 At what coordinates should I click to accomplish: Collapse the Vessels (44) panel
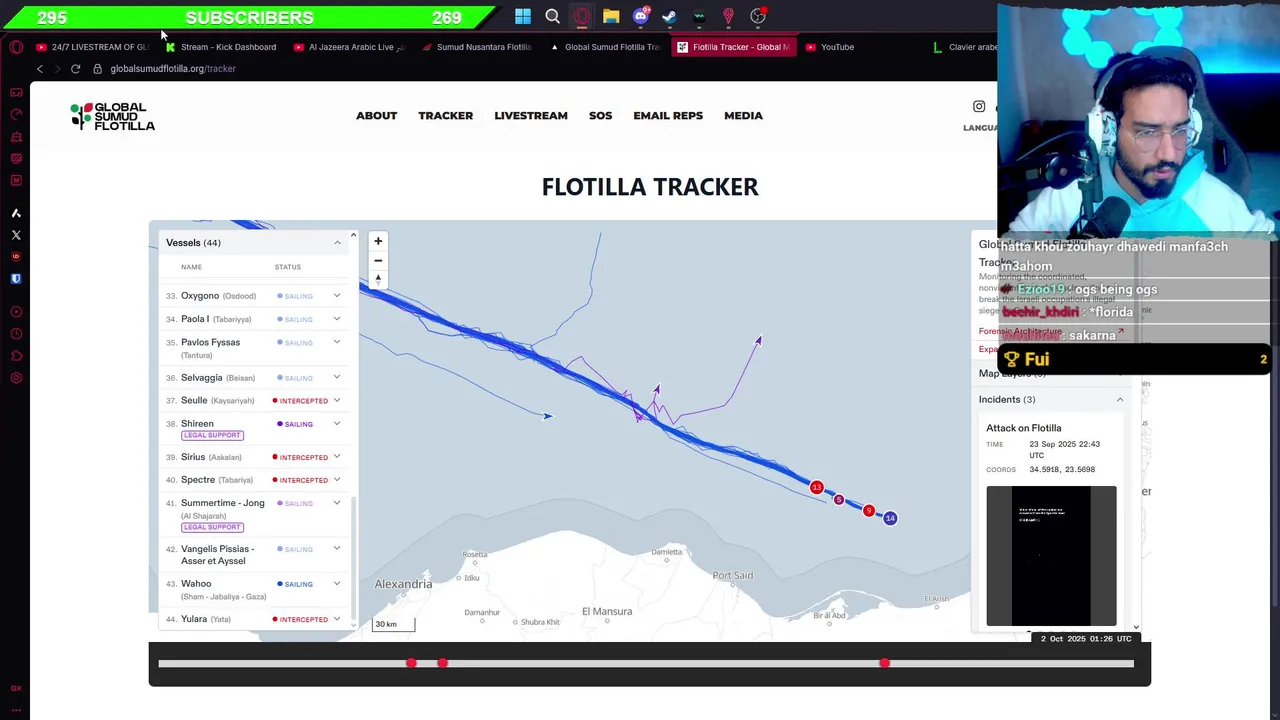click(337, 243)
